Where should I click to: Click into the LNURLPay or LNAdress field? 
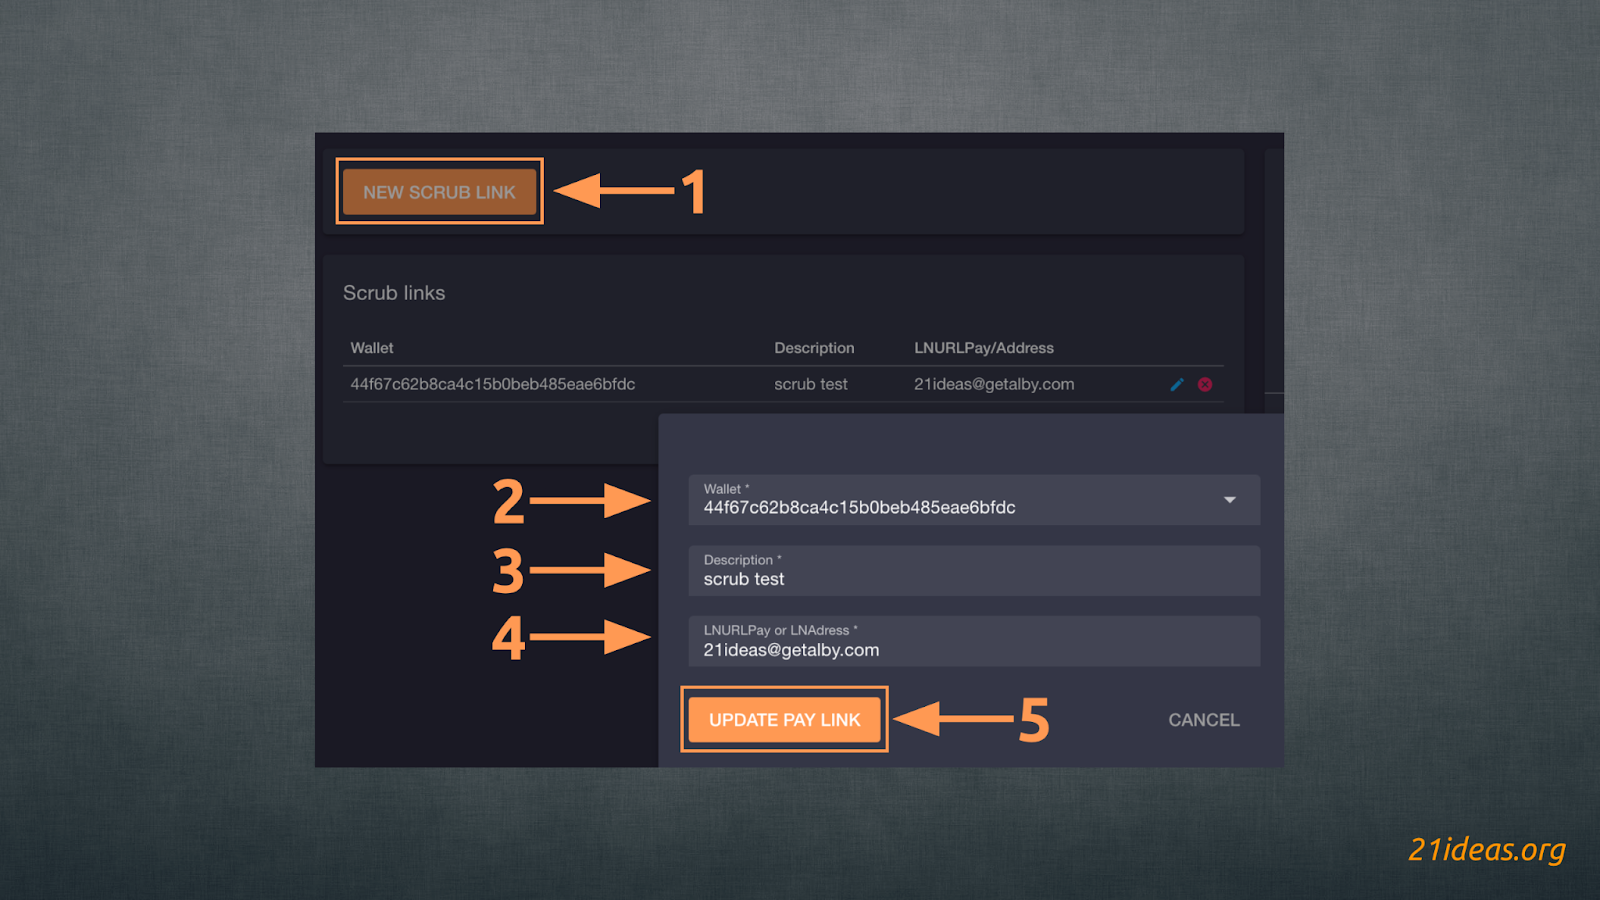(973, 642)
